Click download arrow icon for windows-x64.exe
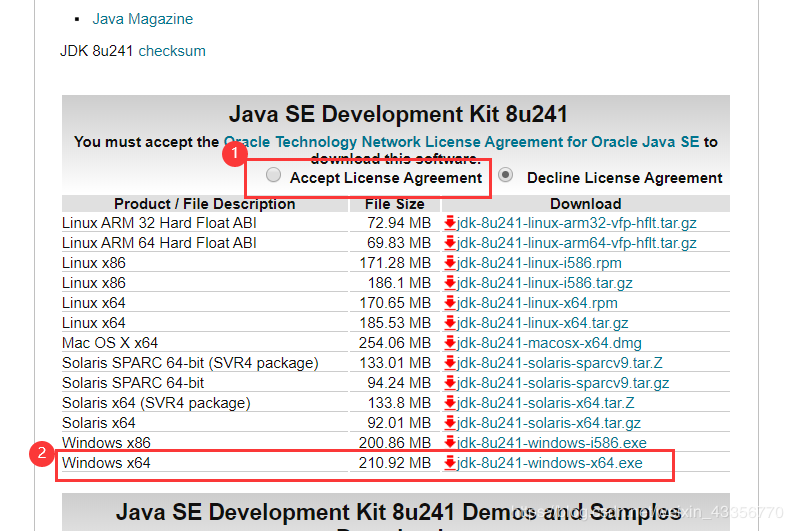Screen dimensions: 793x531 [x=450, y=463]
